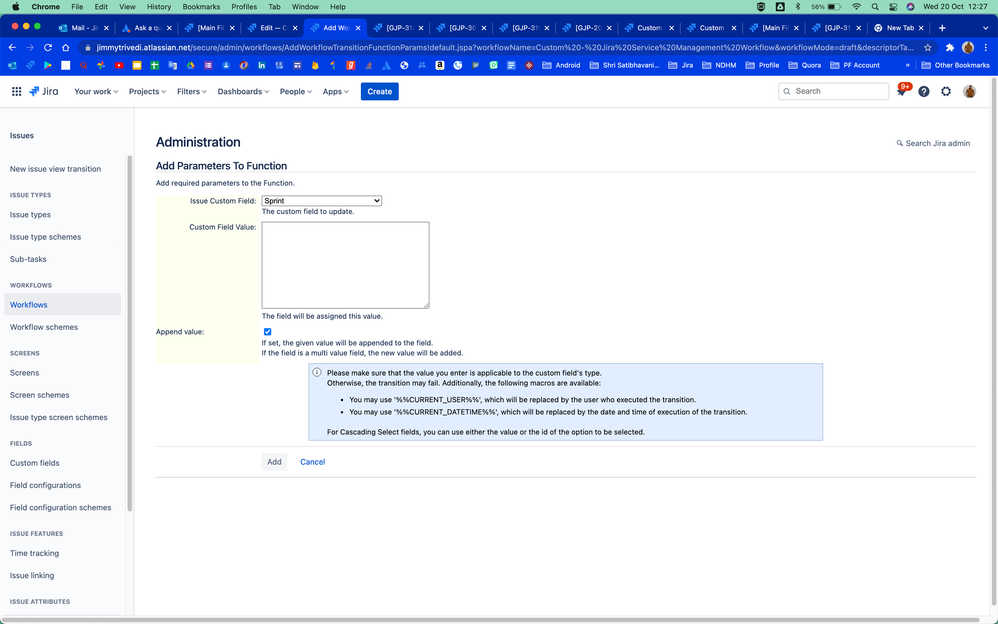Click the Bookmarks menu in the menu bar
This screenshot has height=624, width=998.
pos(200,5)
